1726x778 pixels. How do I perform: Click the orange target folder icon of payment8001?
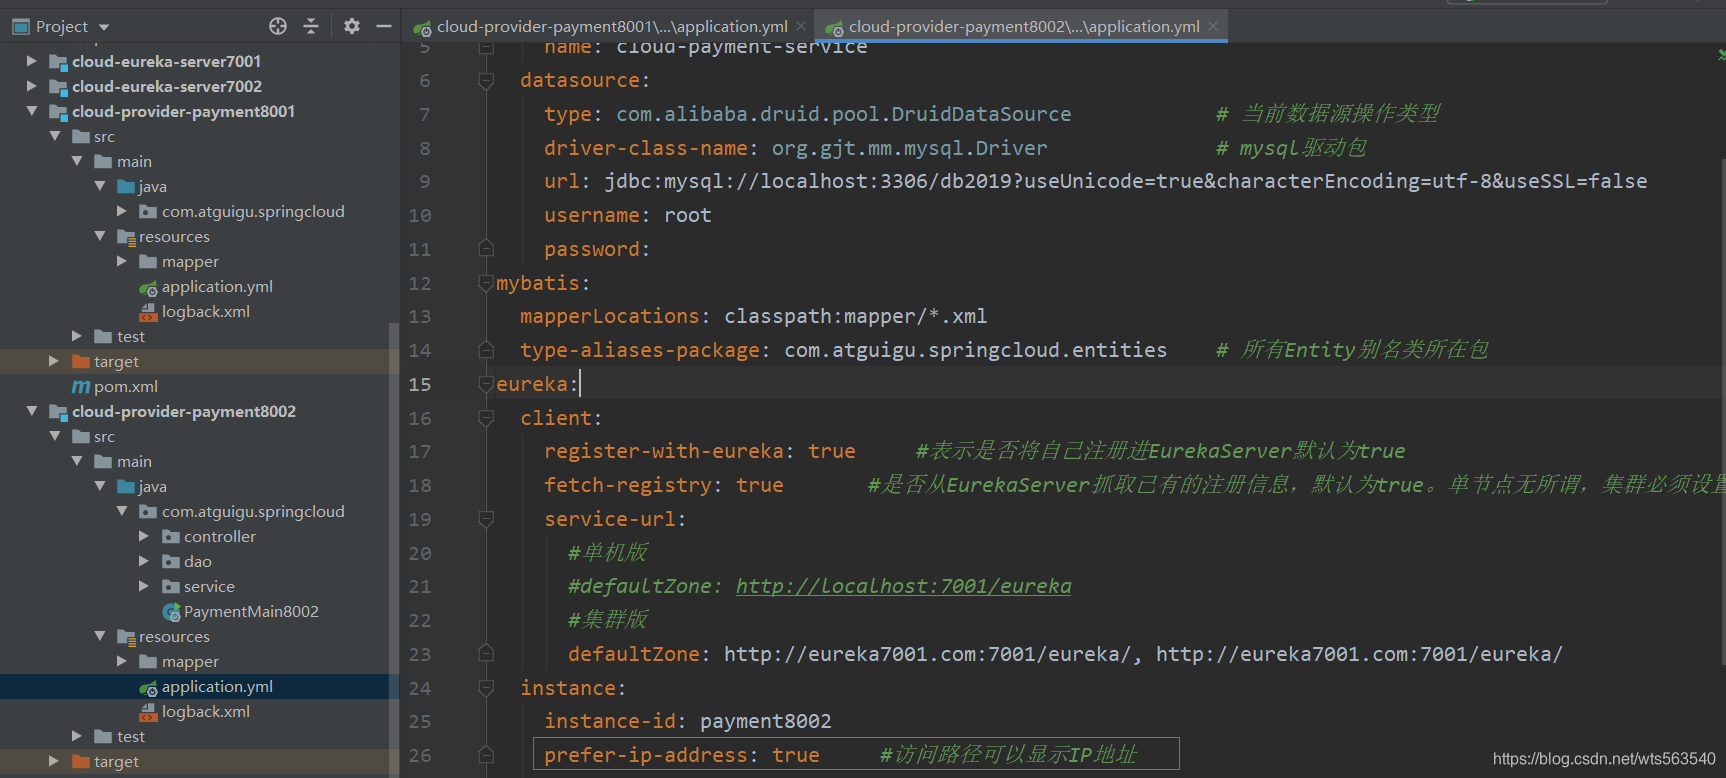click(81, 361)
